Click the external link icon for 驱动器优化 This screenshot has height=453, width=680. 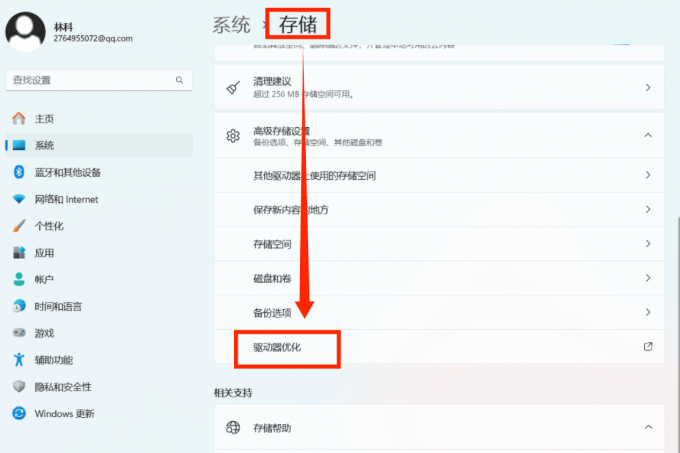coord(648,346)
